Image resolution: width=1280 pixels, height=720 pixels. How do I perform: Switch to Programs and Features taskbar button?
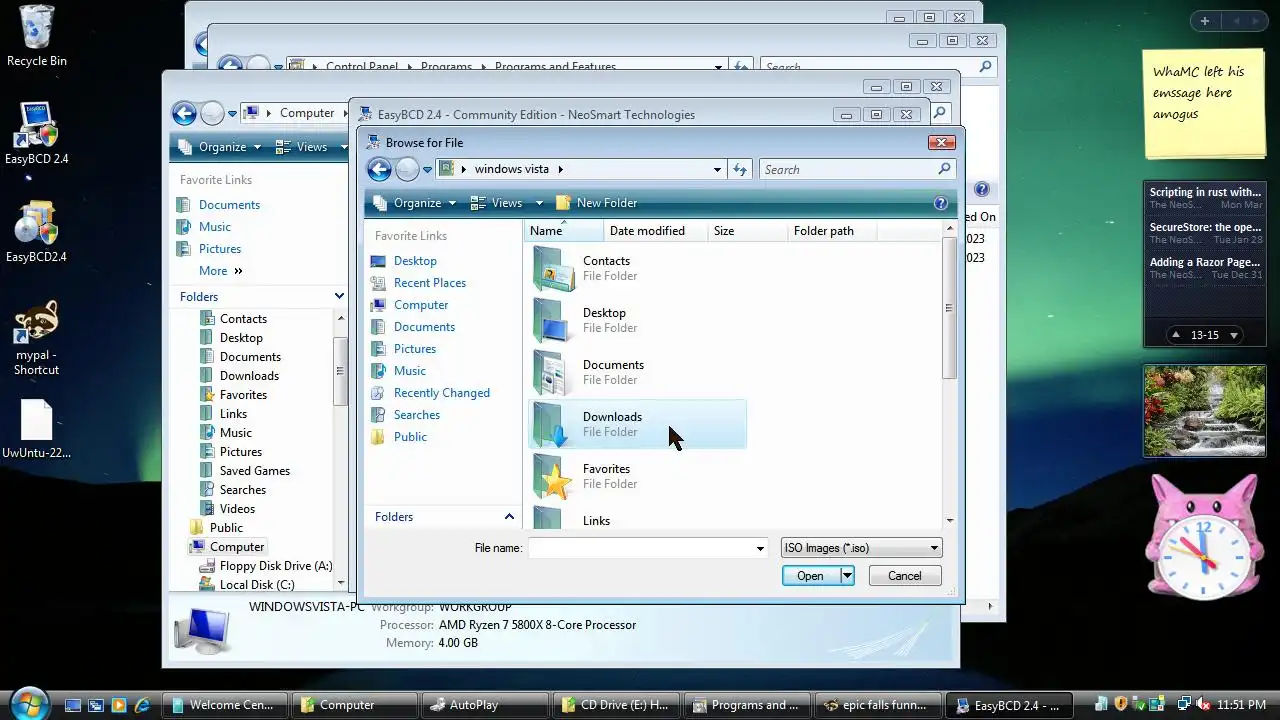tap(747, 705)
